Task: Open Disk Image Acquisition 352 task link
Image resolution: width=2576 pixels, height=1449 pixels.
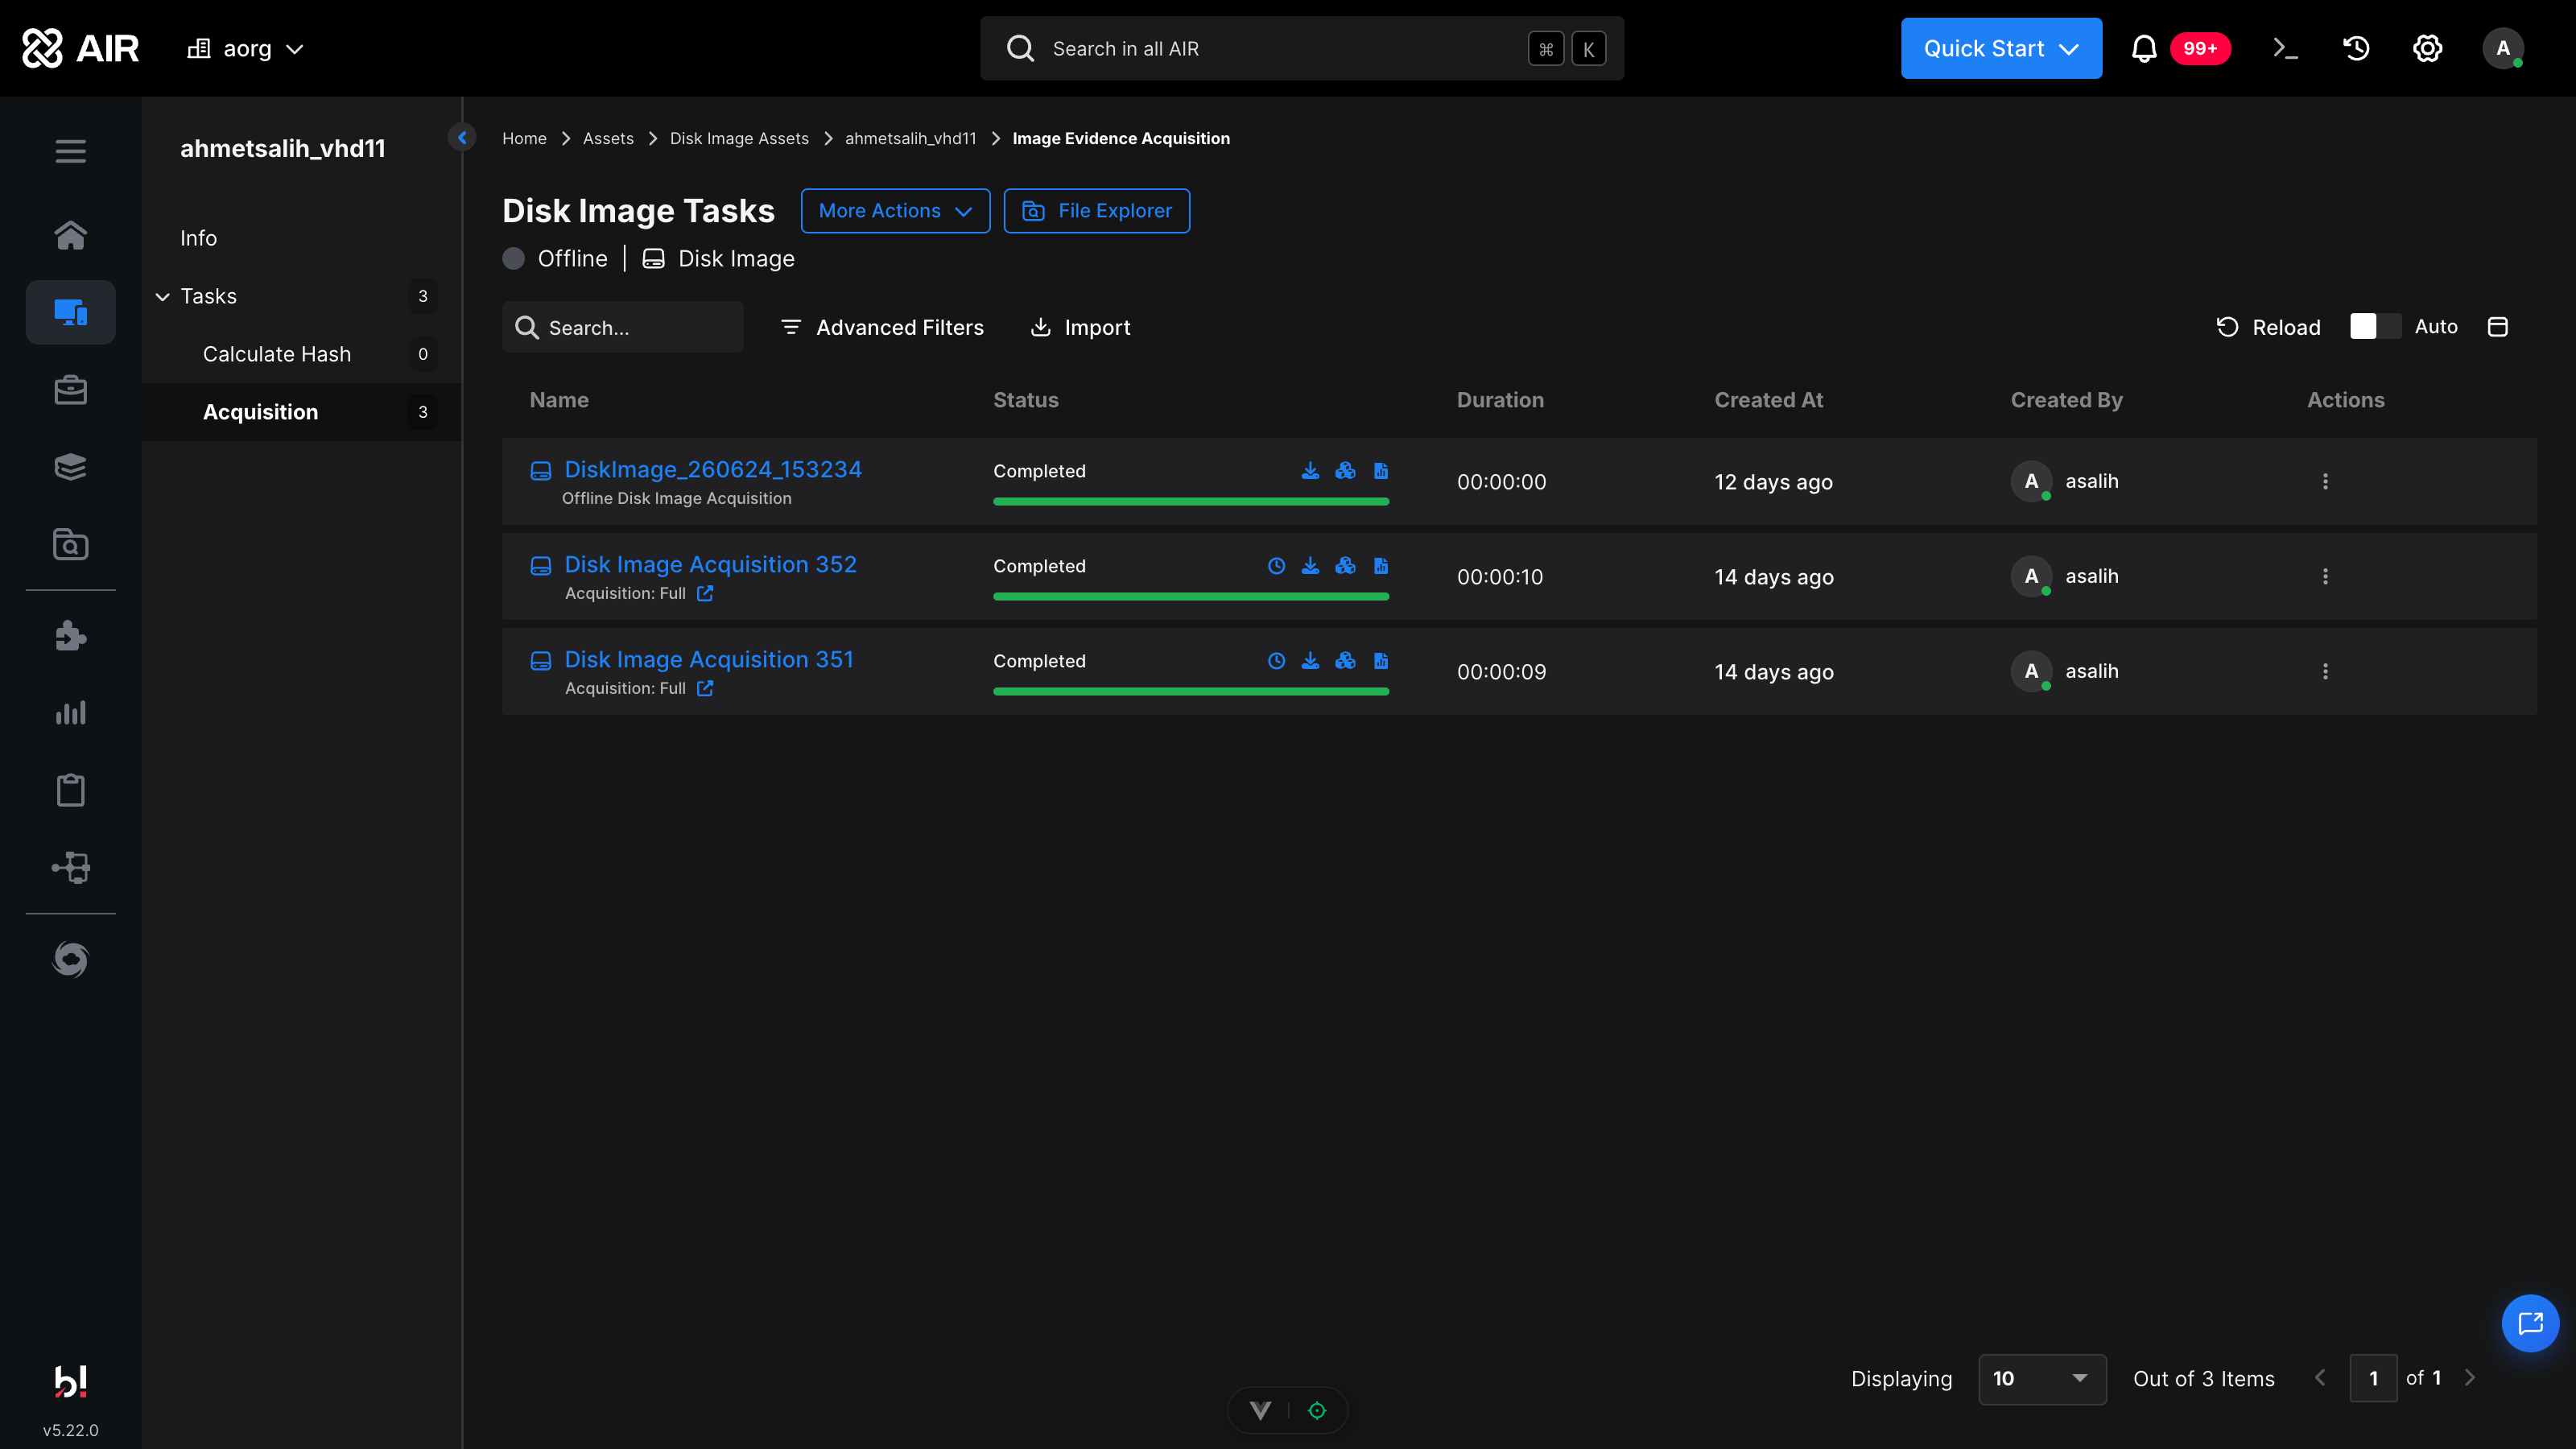Action: (x=710, y=565)
